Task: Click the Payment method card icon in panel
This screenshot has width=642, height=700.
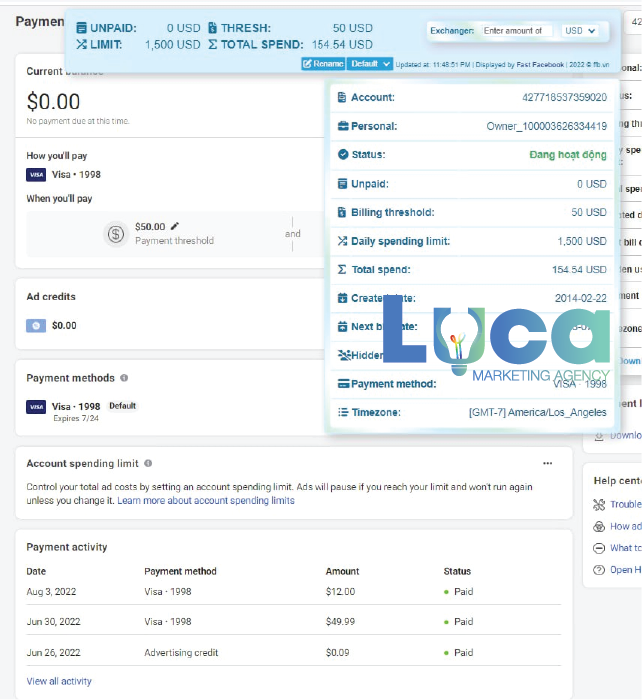Action: [x=344, y=383]
